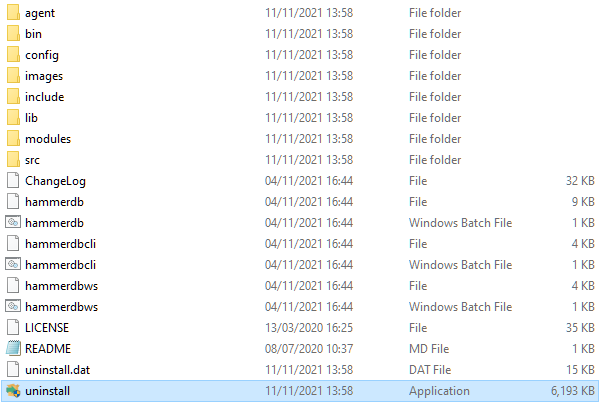The height and width of the screenshot is (406, 604).
Task: Click the MD File type label
Action: (429, 349)
